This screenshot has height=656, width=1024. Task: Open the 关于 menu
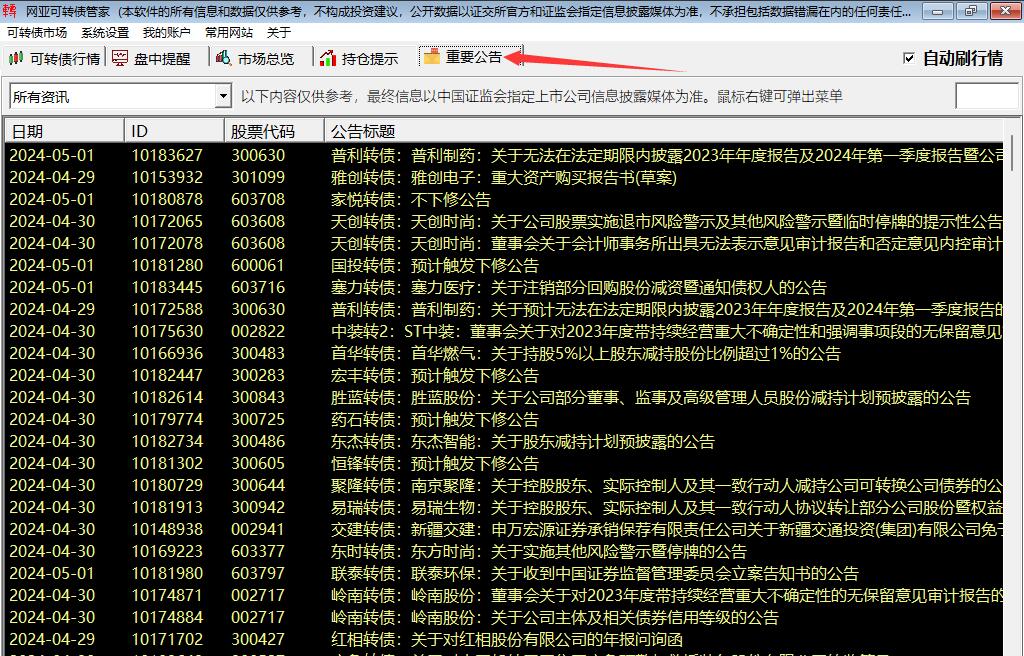click(x=279, y=33)
